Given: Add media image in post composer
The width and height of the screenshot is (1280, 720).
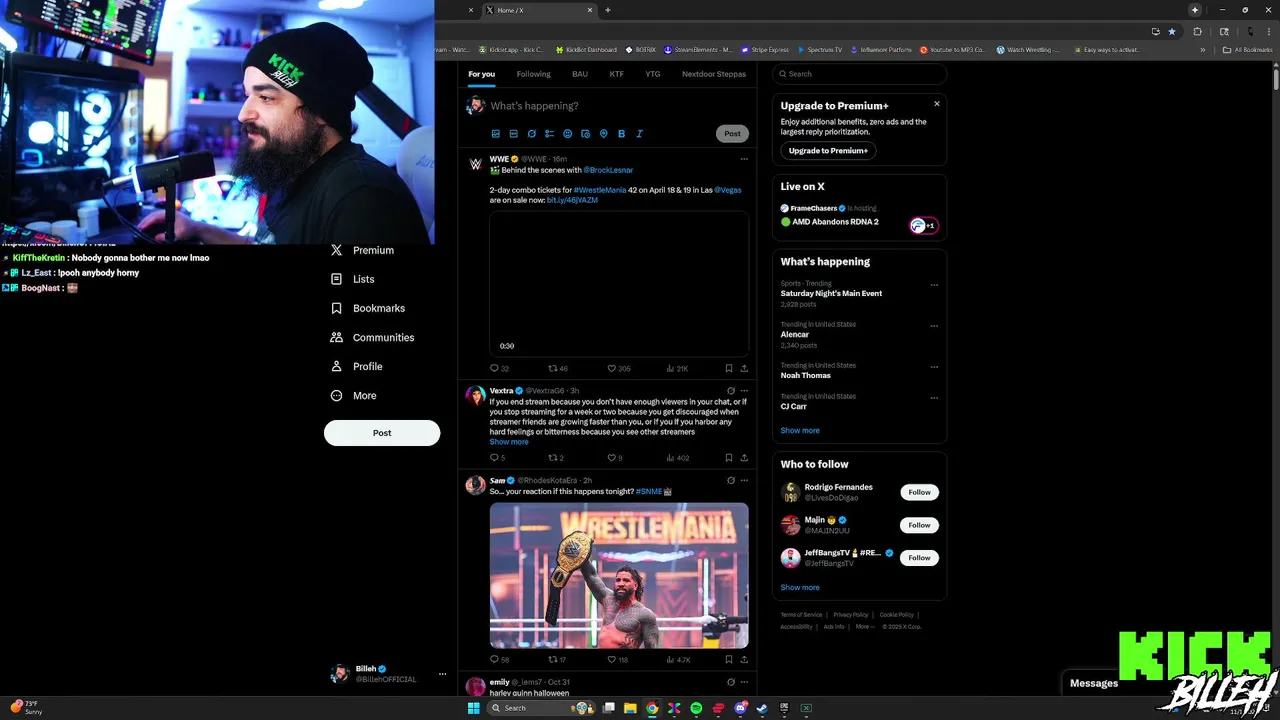Looking at the screenshot, I should coord(495,134).
